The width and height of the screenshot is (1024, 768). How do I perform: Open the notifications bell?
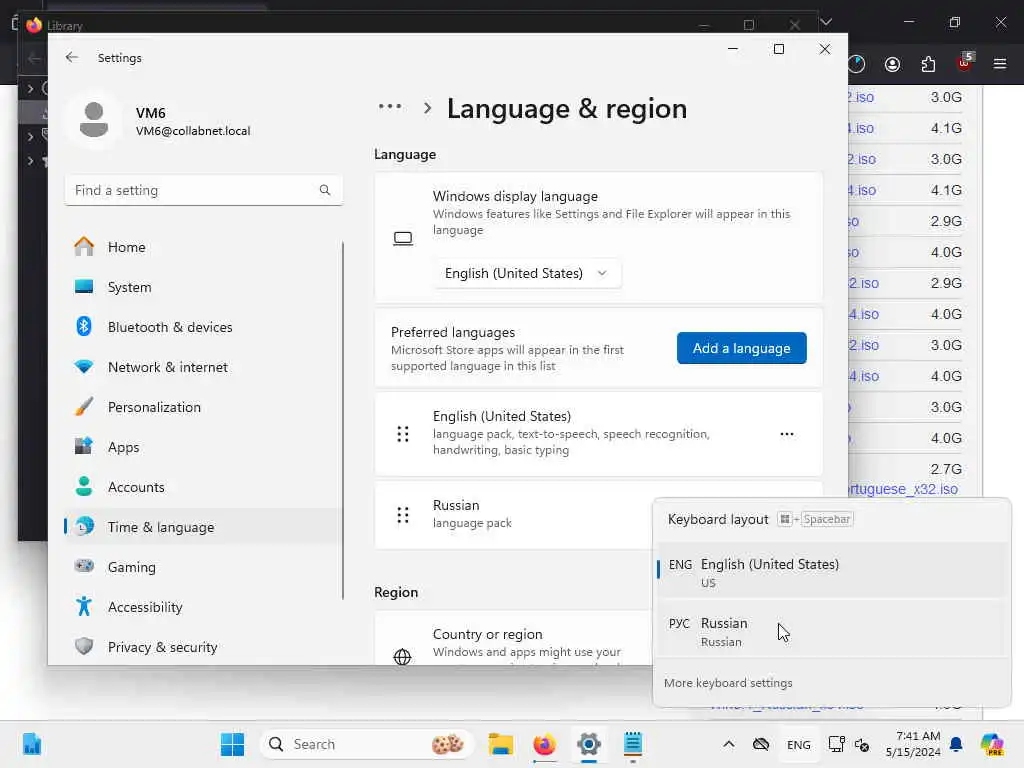[956, 744]
